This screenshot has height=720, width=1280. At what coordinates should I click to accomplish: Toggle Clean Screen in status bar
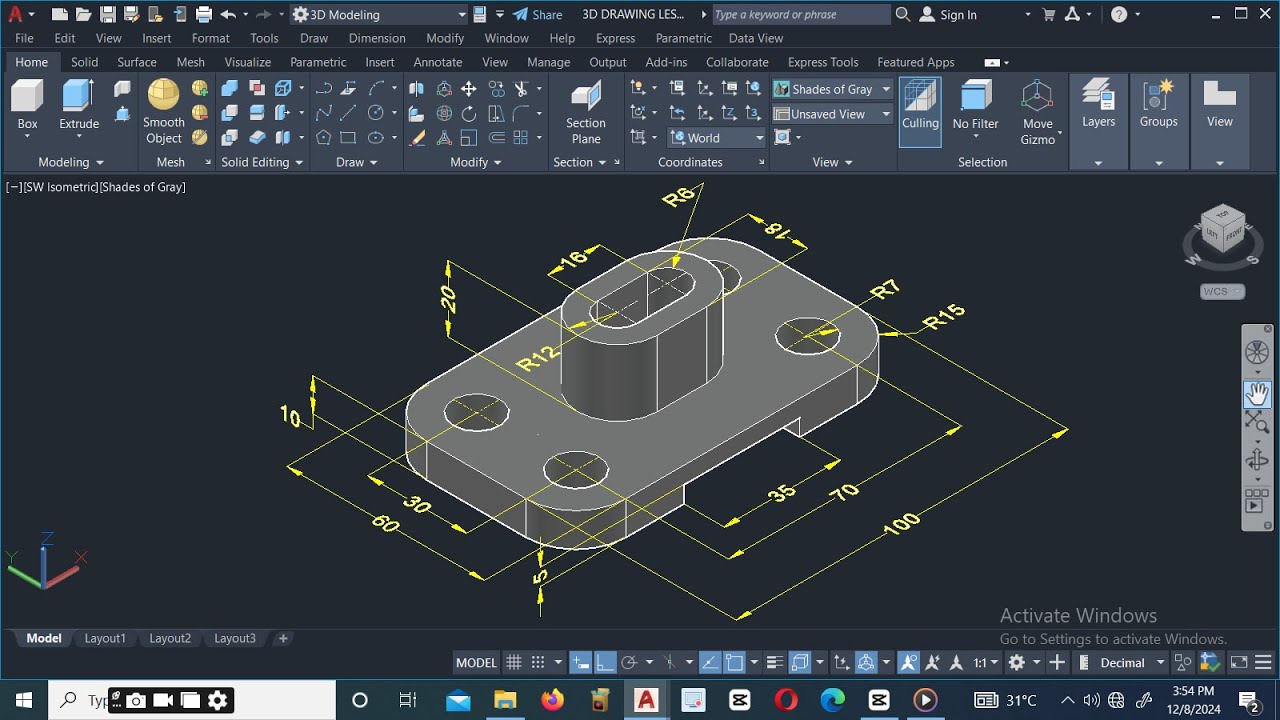1239,662
